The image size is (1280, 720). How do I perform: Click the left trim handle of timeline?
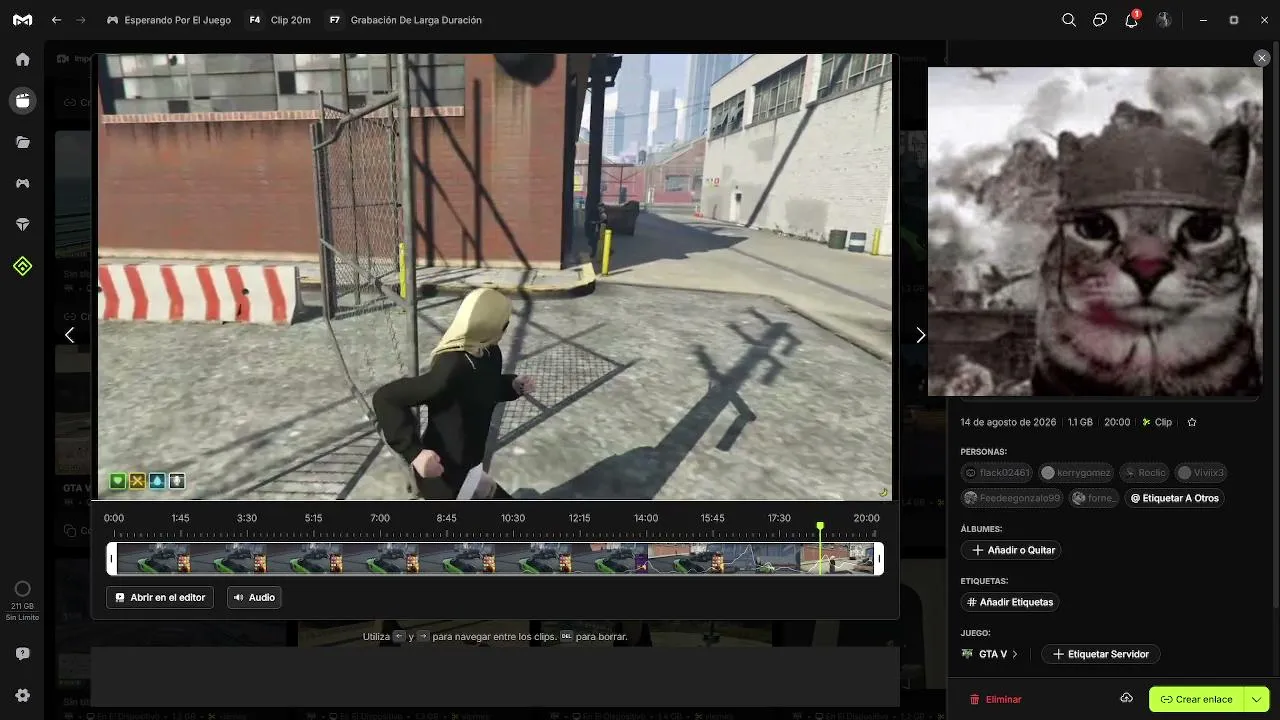tap(112, 558)
